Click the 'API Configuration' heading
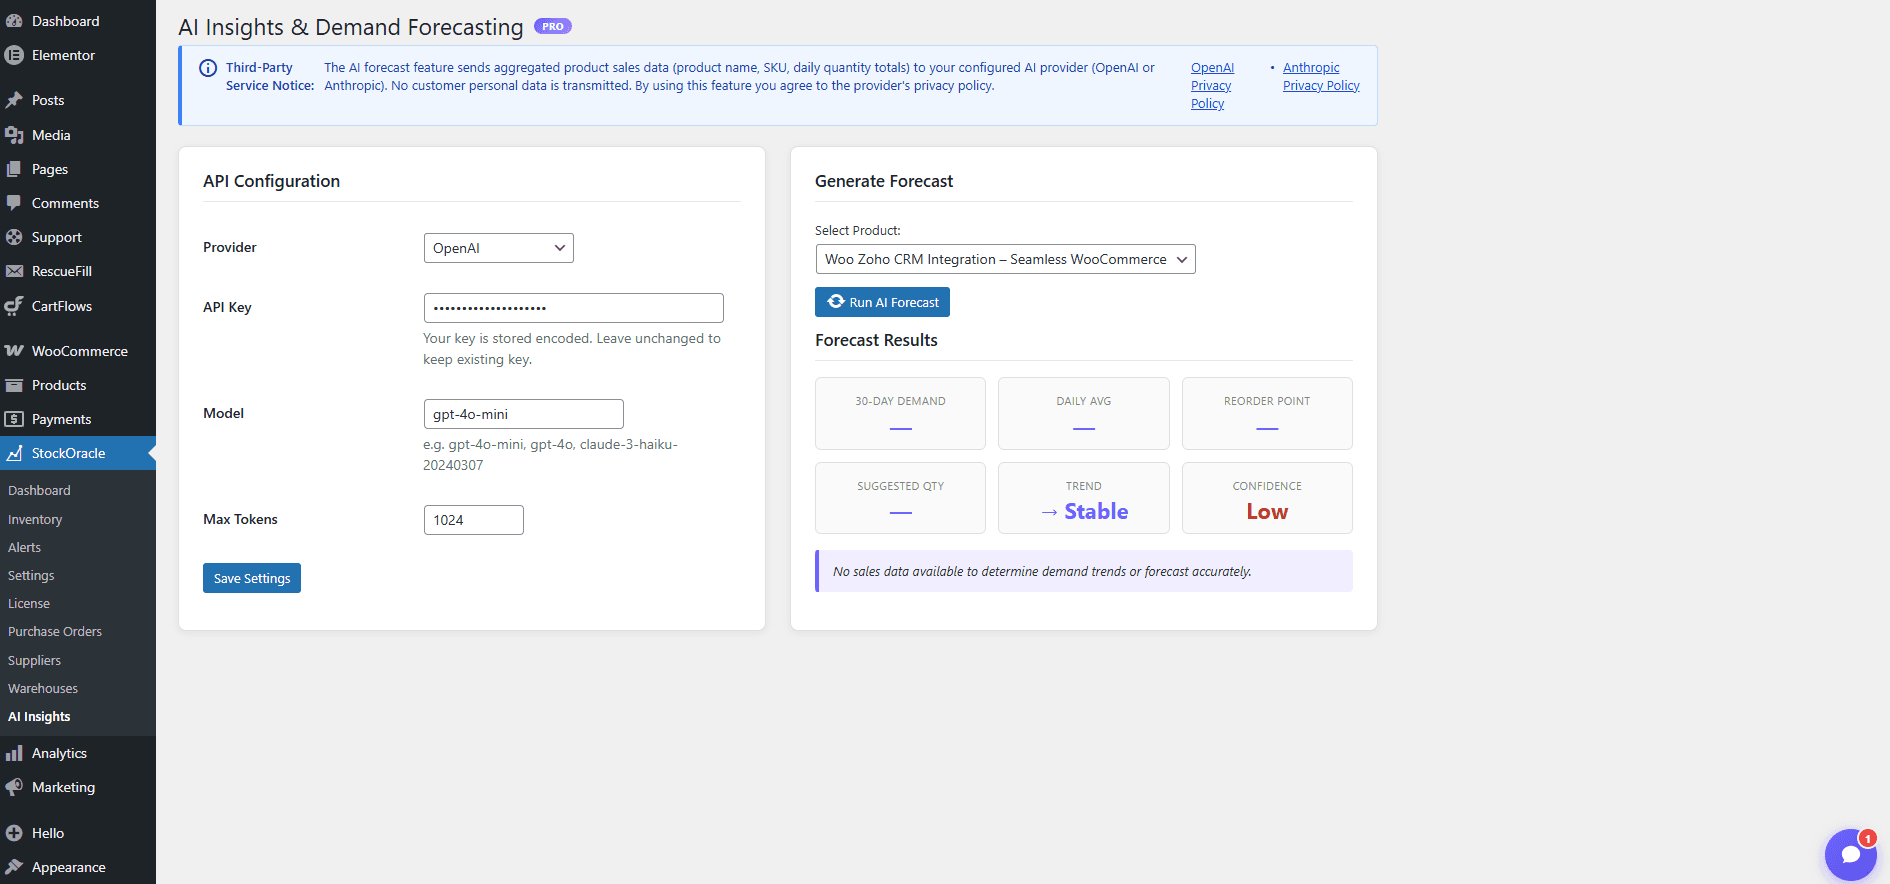 (x=271, y=181)
